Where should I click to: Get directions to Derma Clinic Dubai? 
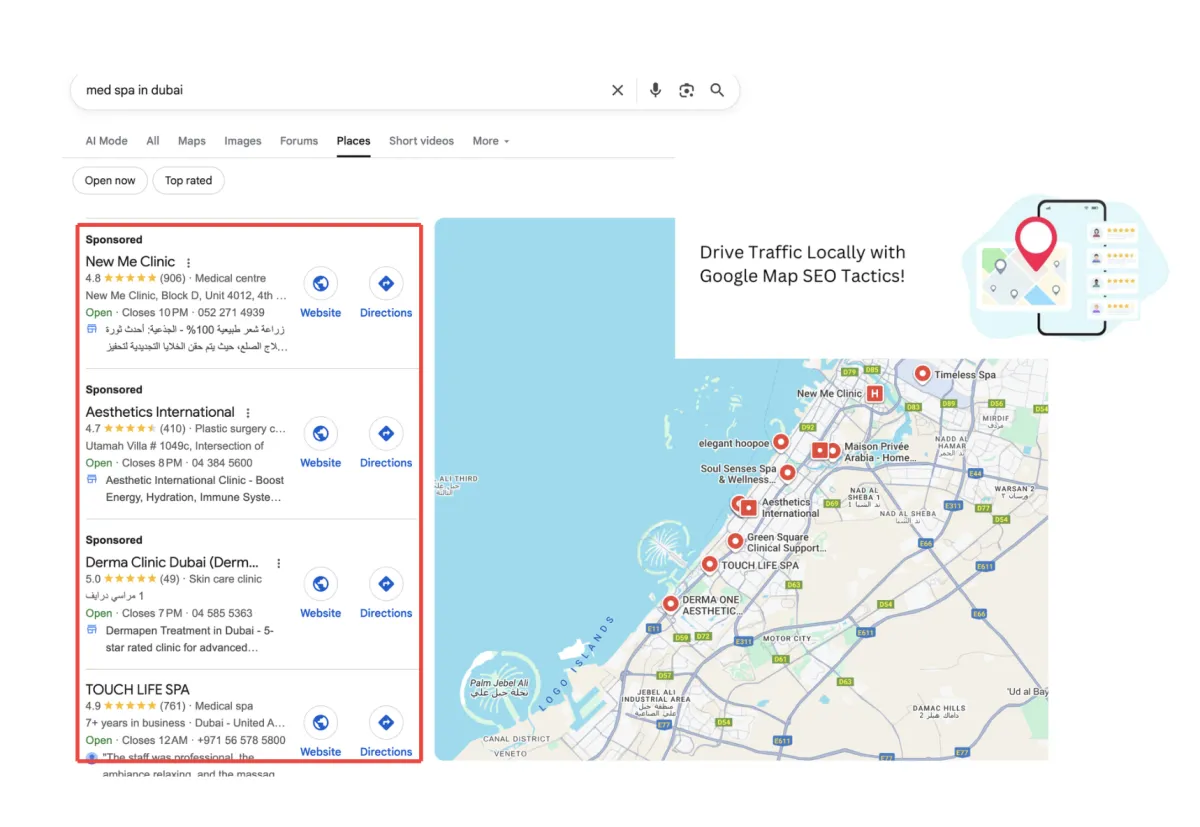pos(386,583)
